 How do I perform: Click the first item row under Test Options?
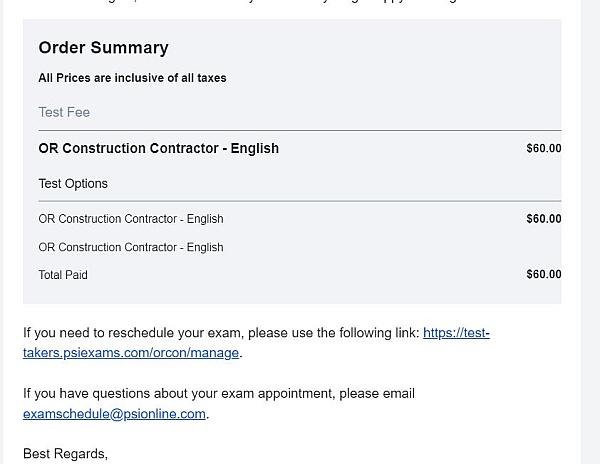[x=131, y=219]
